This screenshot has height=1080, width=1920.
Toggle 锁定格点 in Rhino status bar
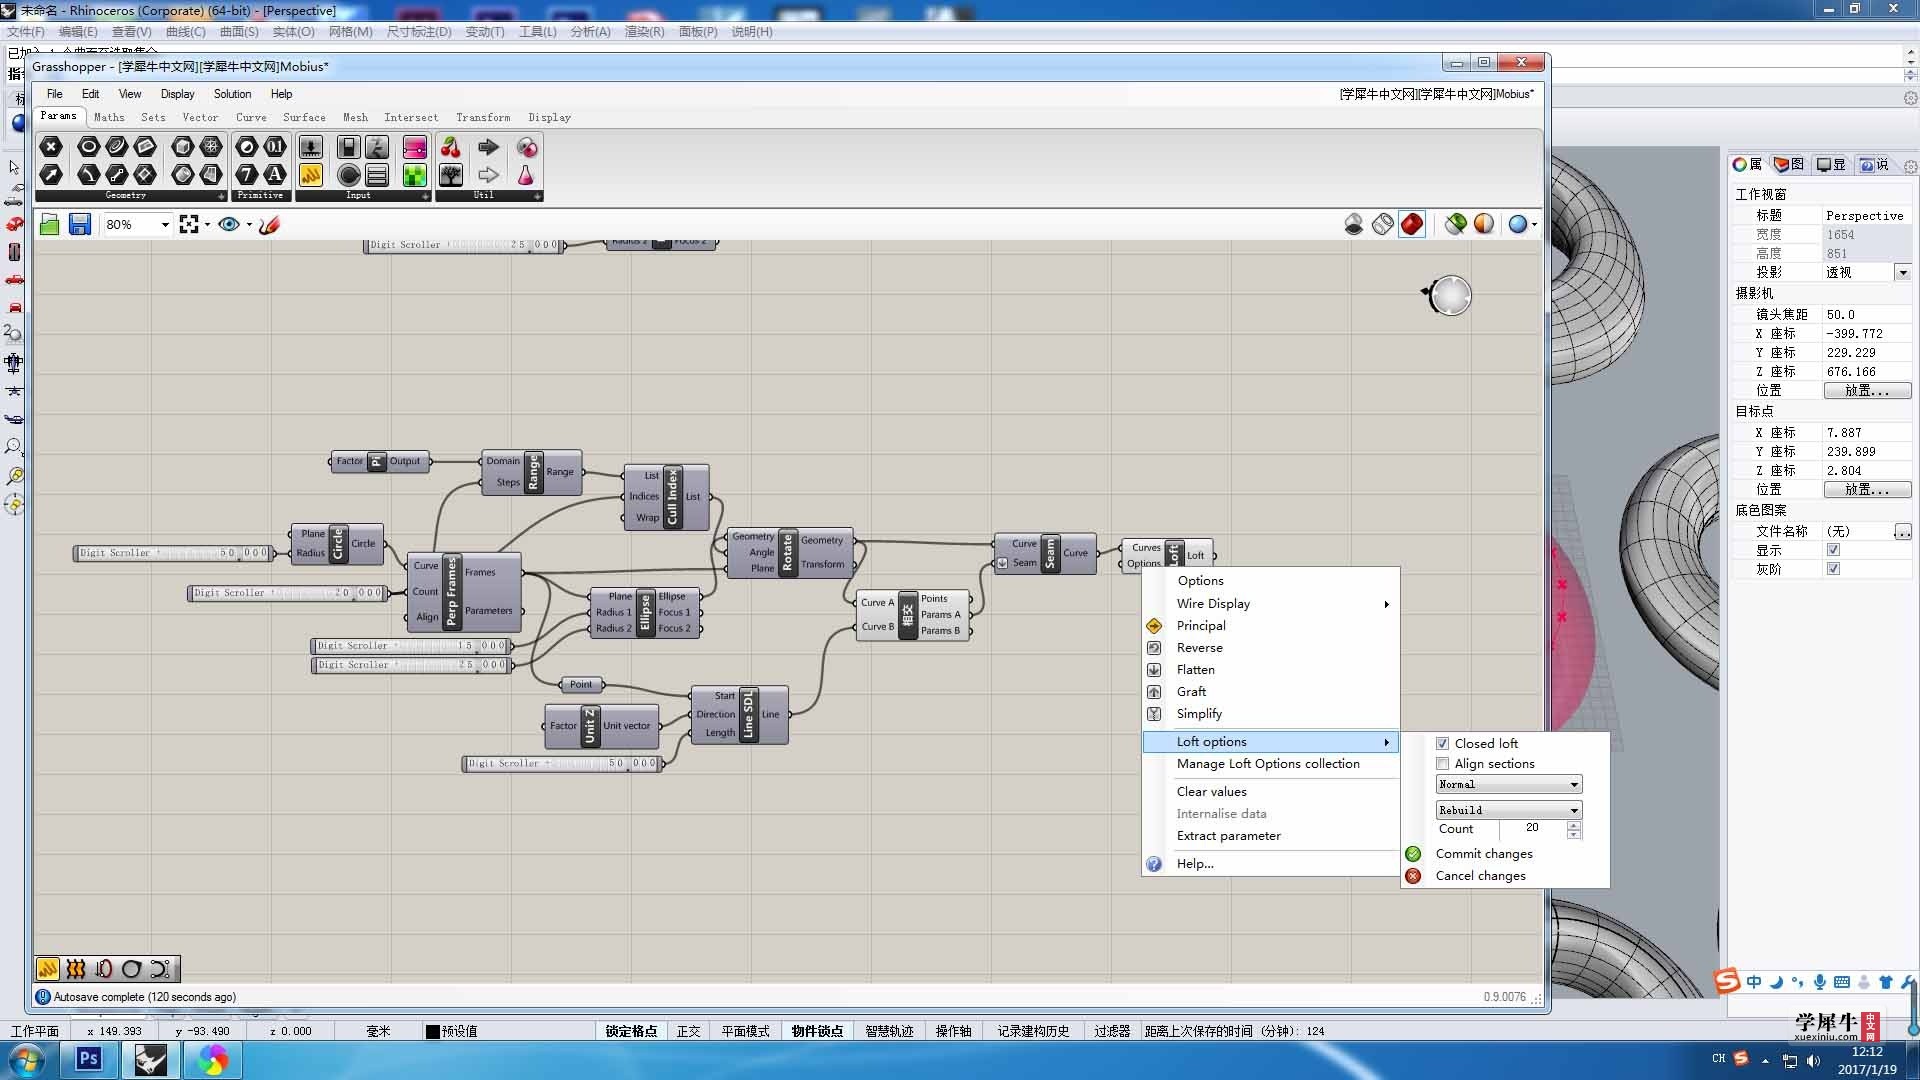[631, 1031]
